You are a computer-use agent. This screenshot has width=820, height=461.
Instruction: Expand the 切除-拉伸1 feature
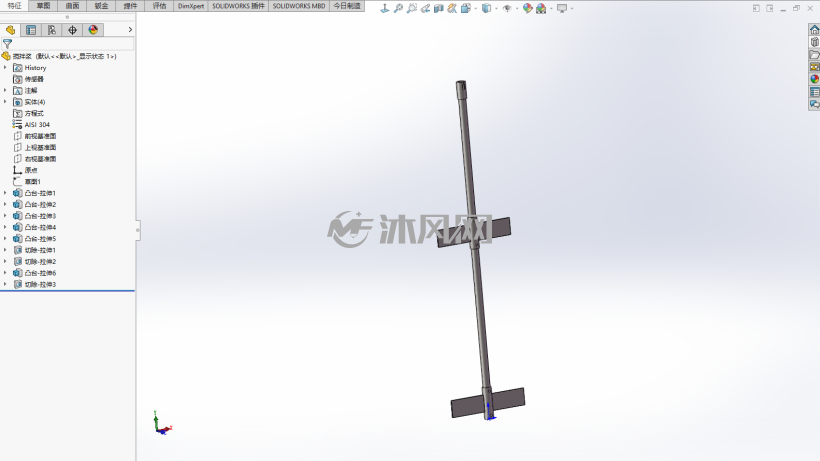point(5,250)
